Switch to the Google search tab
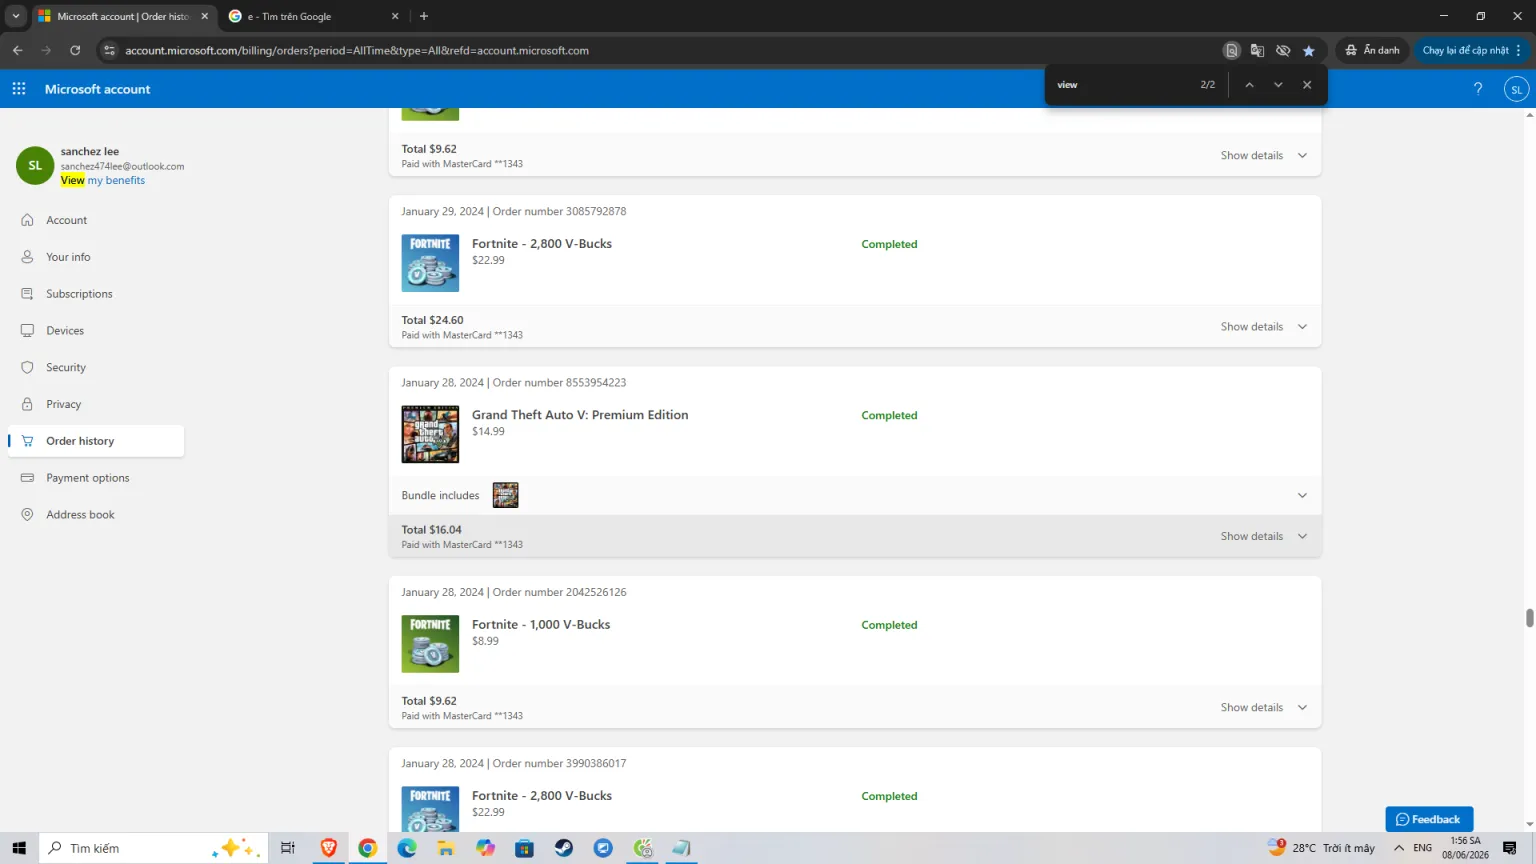This screenshot has width=1536, height=864. (x=314, y=16)
